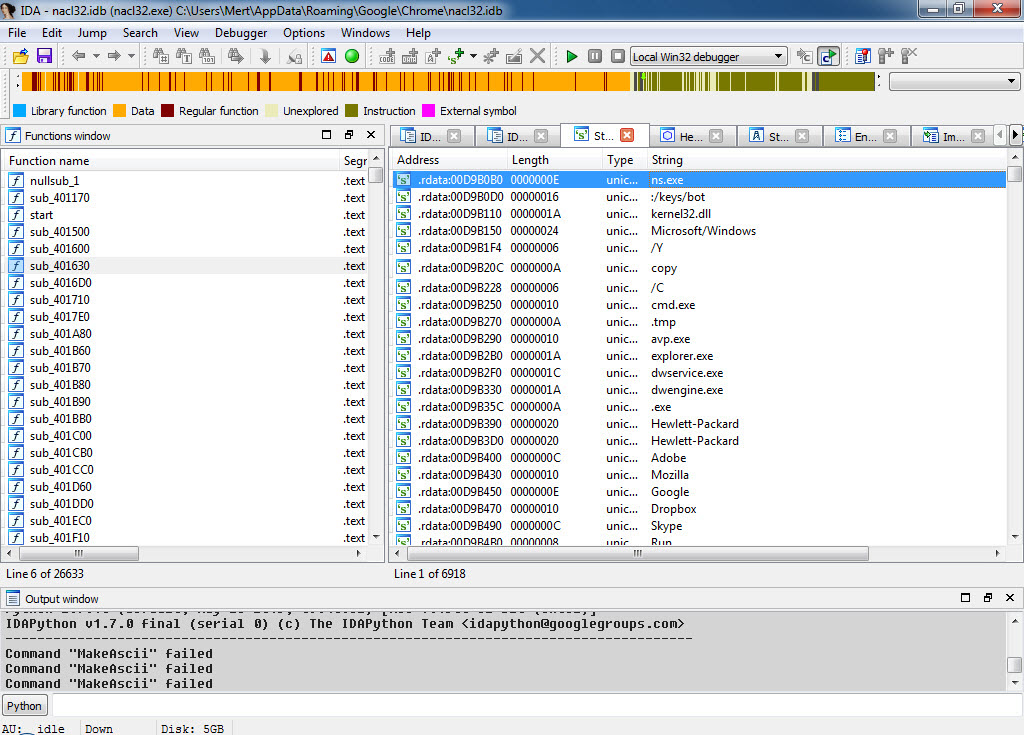Switch to the Enums tab
Viewport: 1024px width, 735px height.
[x=865, y=136]
